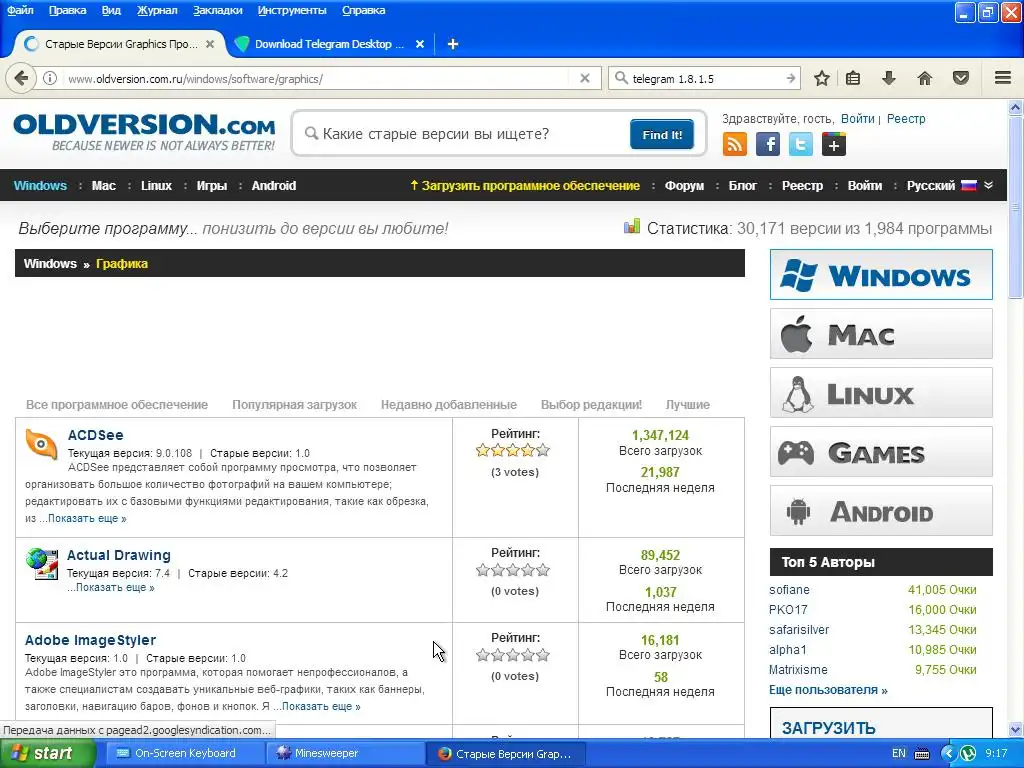This screenshot has width=1024, height=768.
Task: Stop loading with the X in address bar
Action: pyautogui.click(x=585, y=78)
